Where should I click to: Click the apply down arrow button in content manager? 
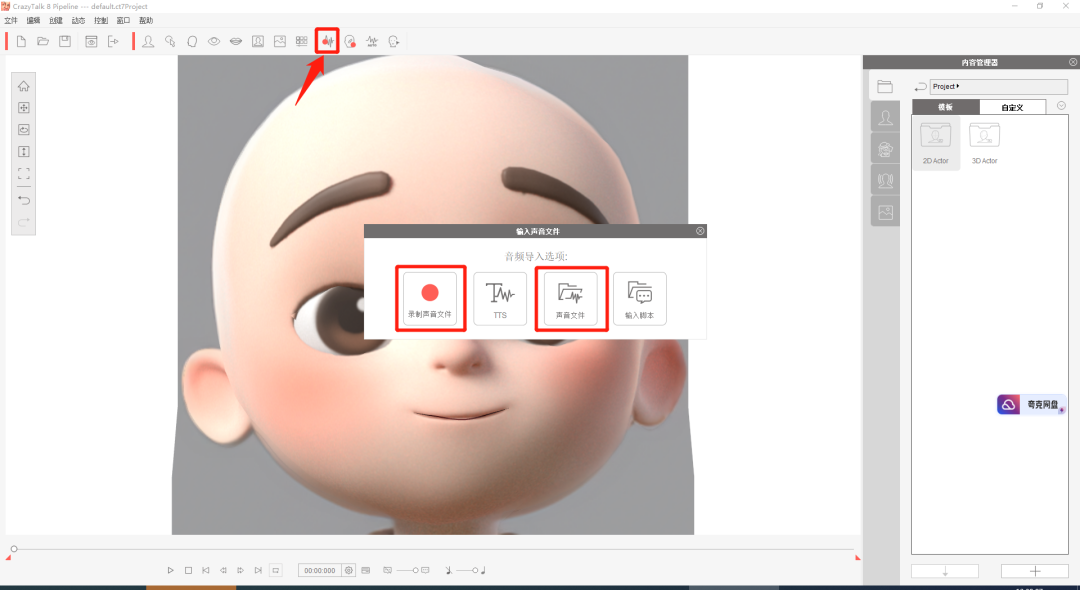(945, 571)
